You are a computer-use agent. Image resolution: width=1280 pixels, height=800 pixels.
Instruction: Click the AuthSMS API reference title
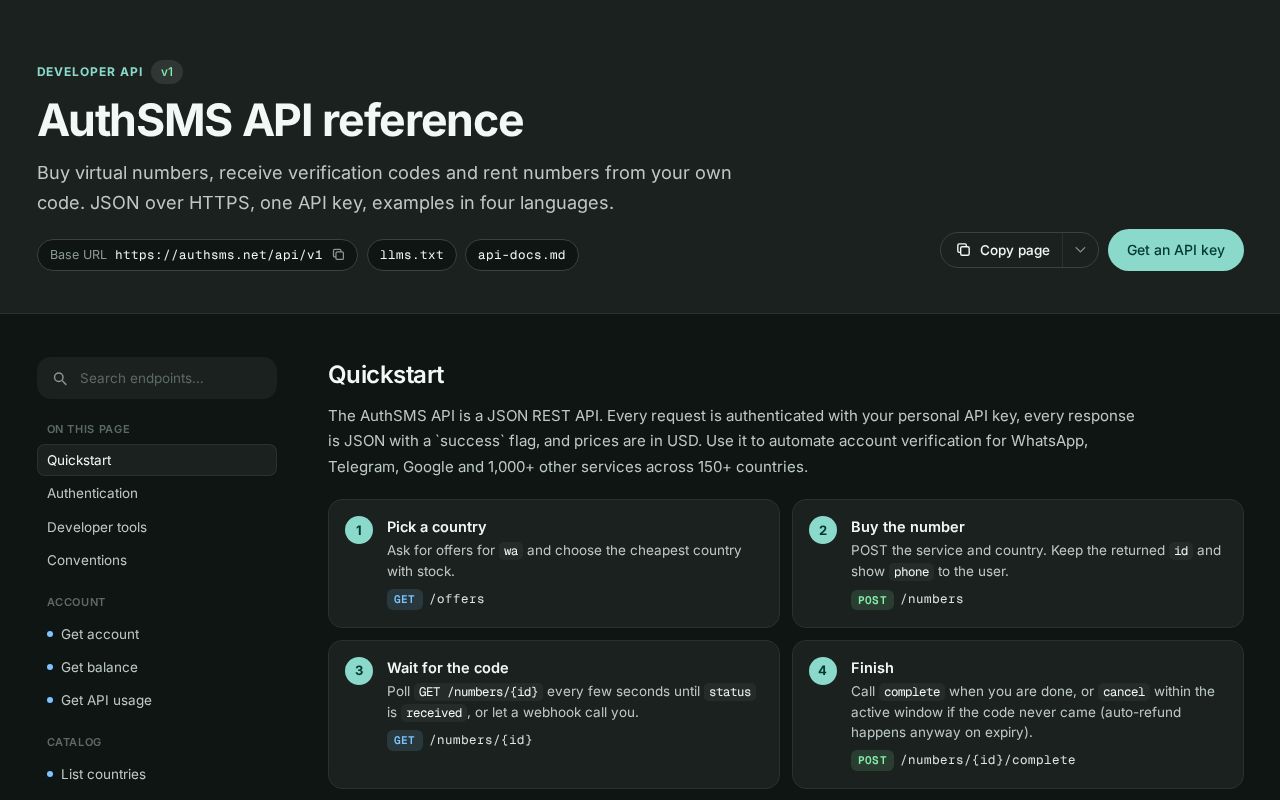280,120
